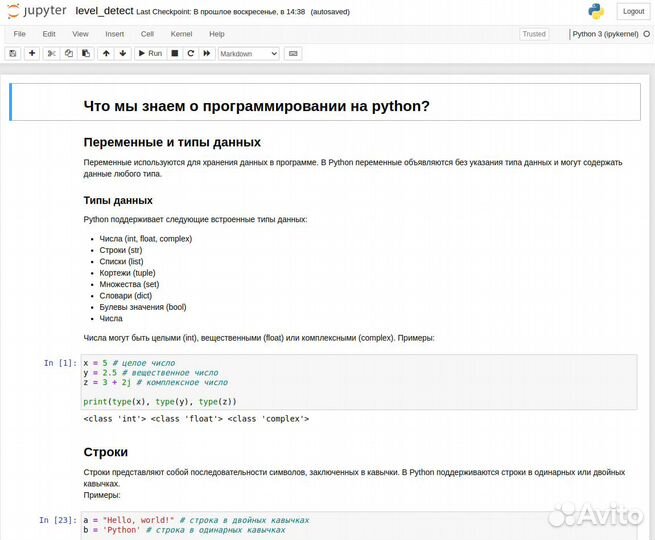Click the In [1] cell prompt
The image size is (655, 540).
pos(60,363)
